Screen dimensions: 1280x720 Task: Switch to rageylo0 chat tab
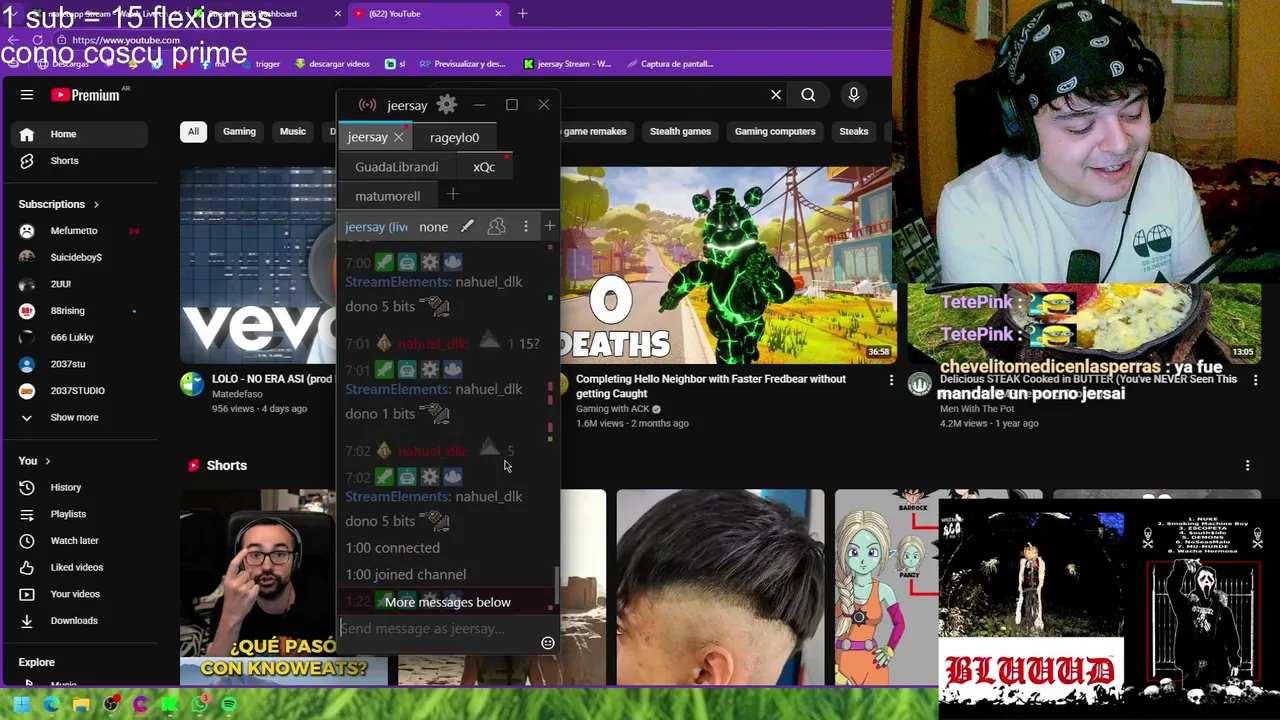[454, 137]
